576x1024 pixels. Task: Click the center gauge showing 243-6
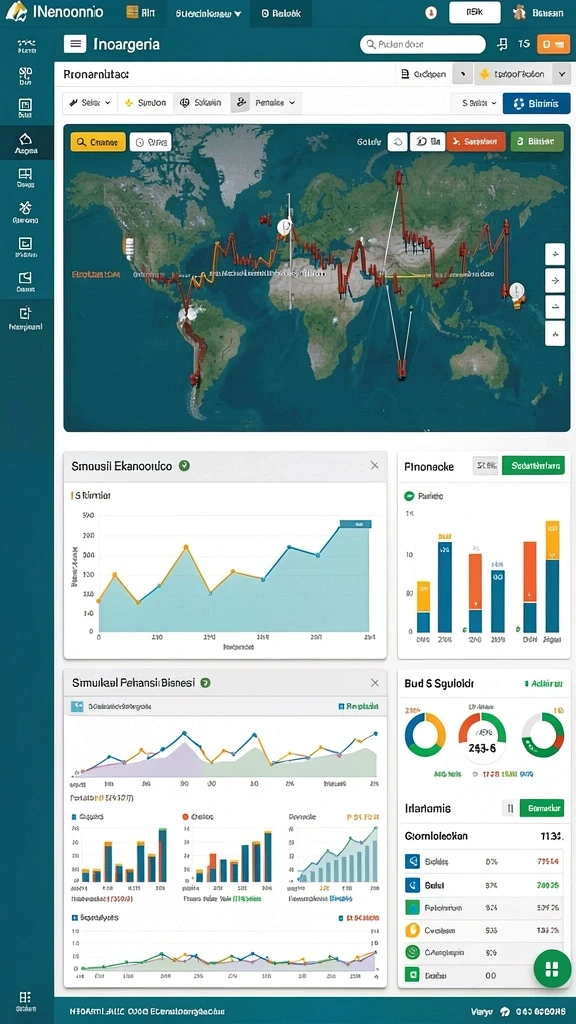[x=482, y=738]
